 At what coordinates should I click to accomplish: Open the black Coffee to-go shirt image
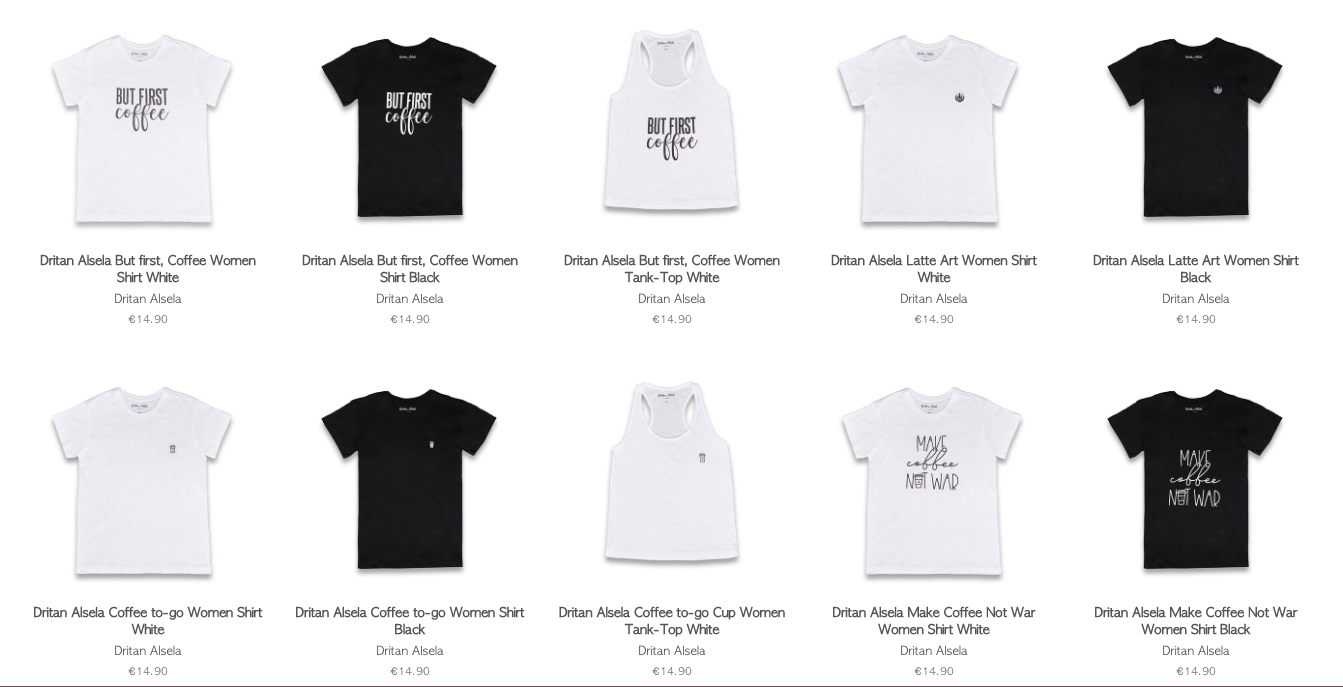(409, 481)
